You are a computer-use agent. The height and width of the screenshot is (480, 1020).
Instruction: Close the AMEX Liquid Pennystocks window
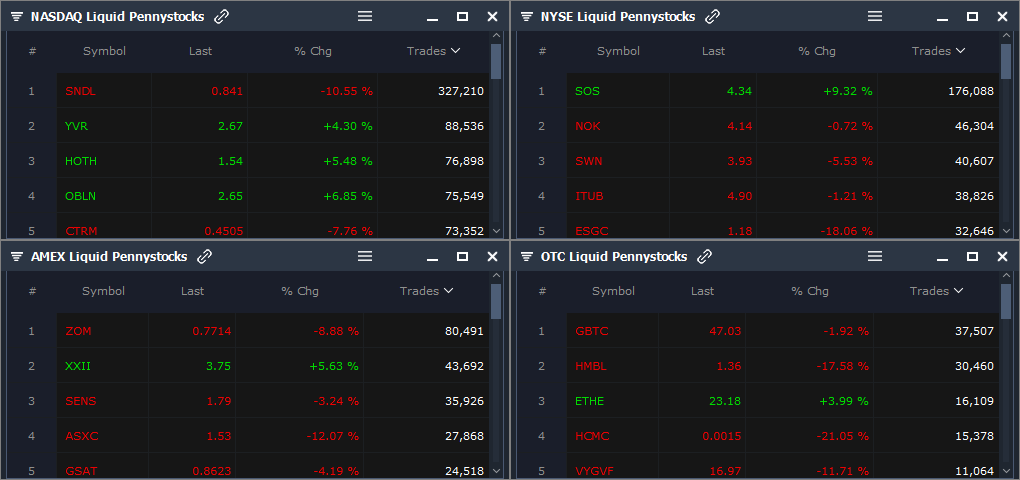492,257
